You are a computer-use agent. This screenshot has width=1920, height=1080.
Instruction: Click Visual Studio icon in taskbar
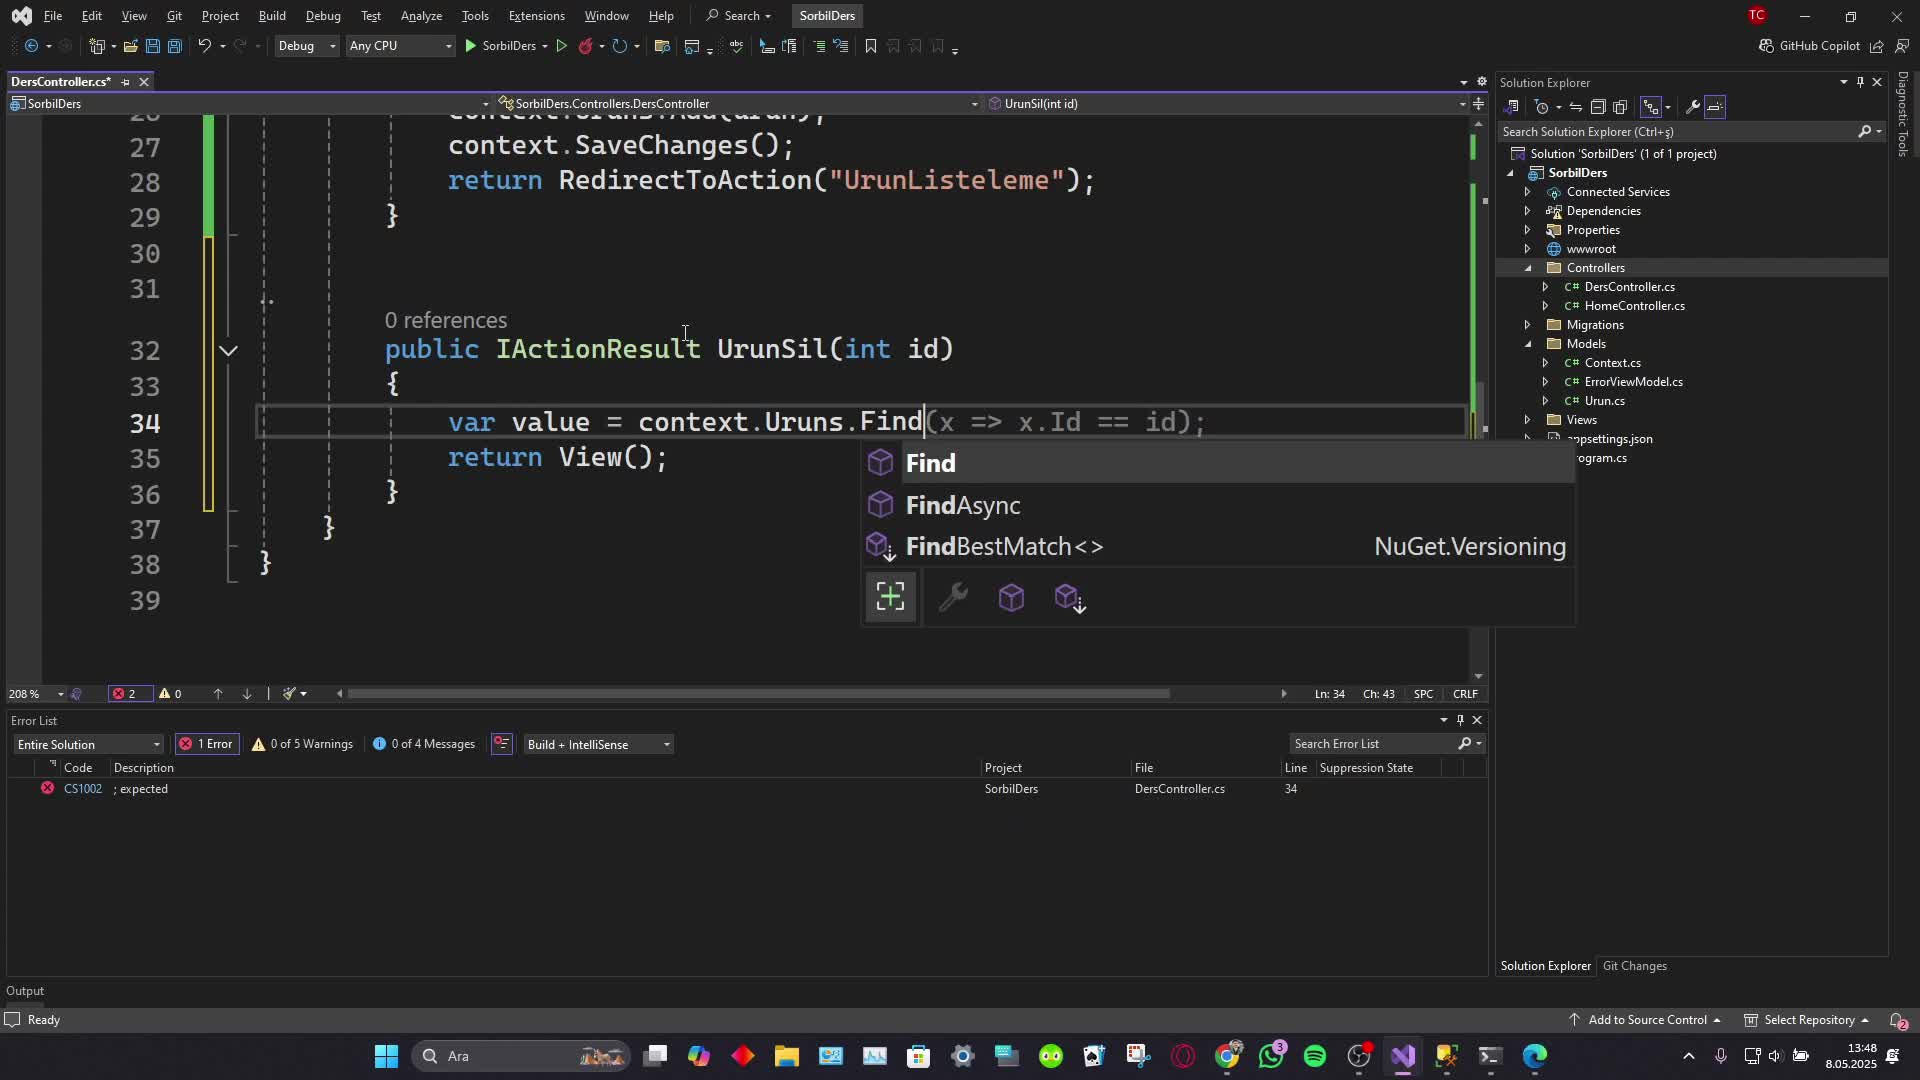pyautogui.click(x=1403, y=1056)
